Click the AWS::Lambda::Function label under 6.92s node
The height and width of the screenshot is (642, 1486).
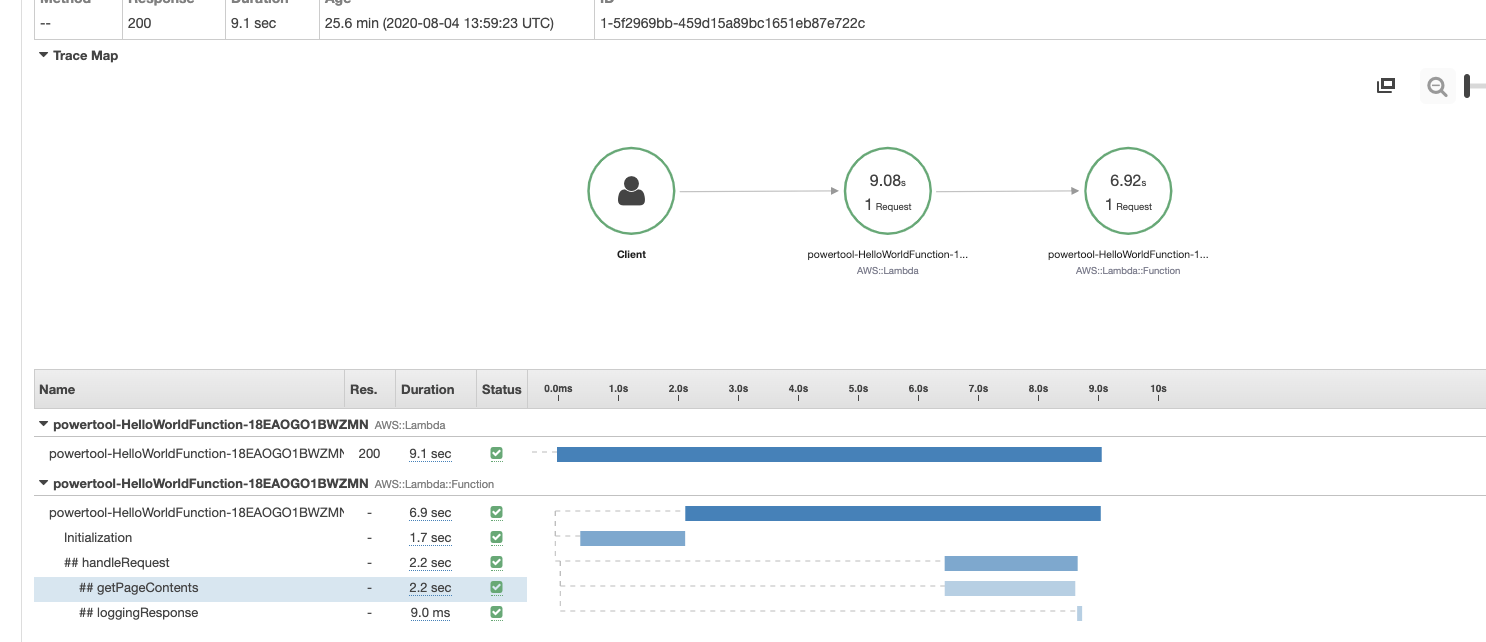(x=1128, y=270)
